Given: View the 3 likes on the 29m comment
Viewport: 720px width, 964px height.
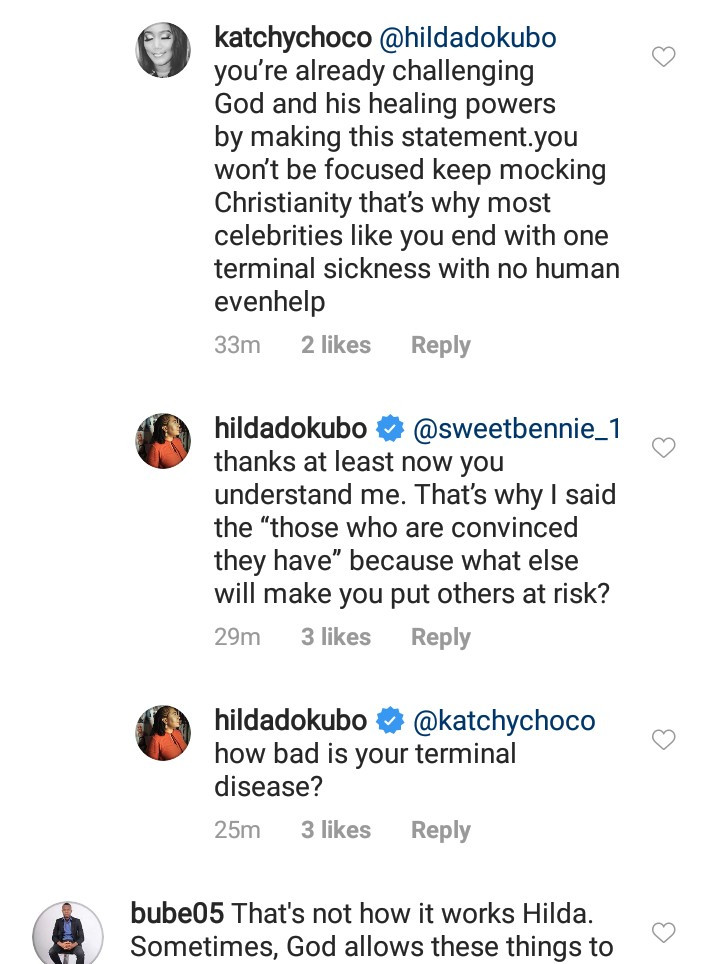Looking at the screenshot, I should (x=336, y=637).
